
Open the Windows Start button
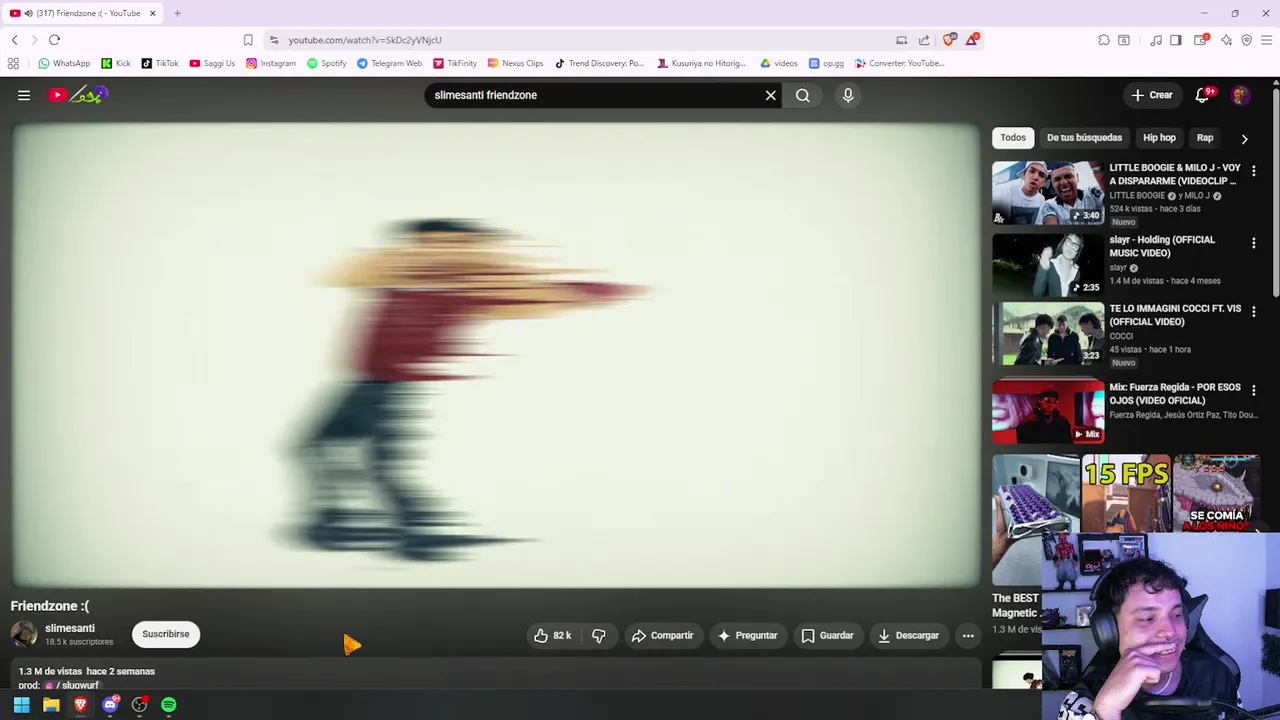click(x=21, y=705)
